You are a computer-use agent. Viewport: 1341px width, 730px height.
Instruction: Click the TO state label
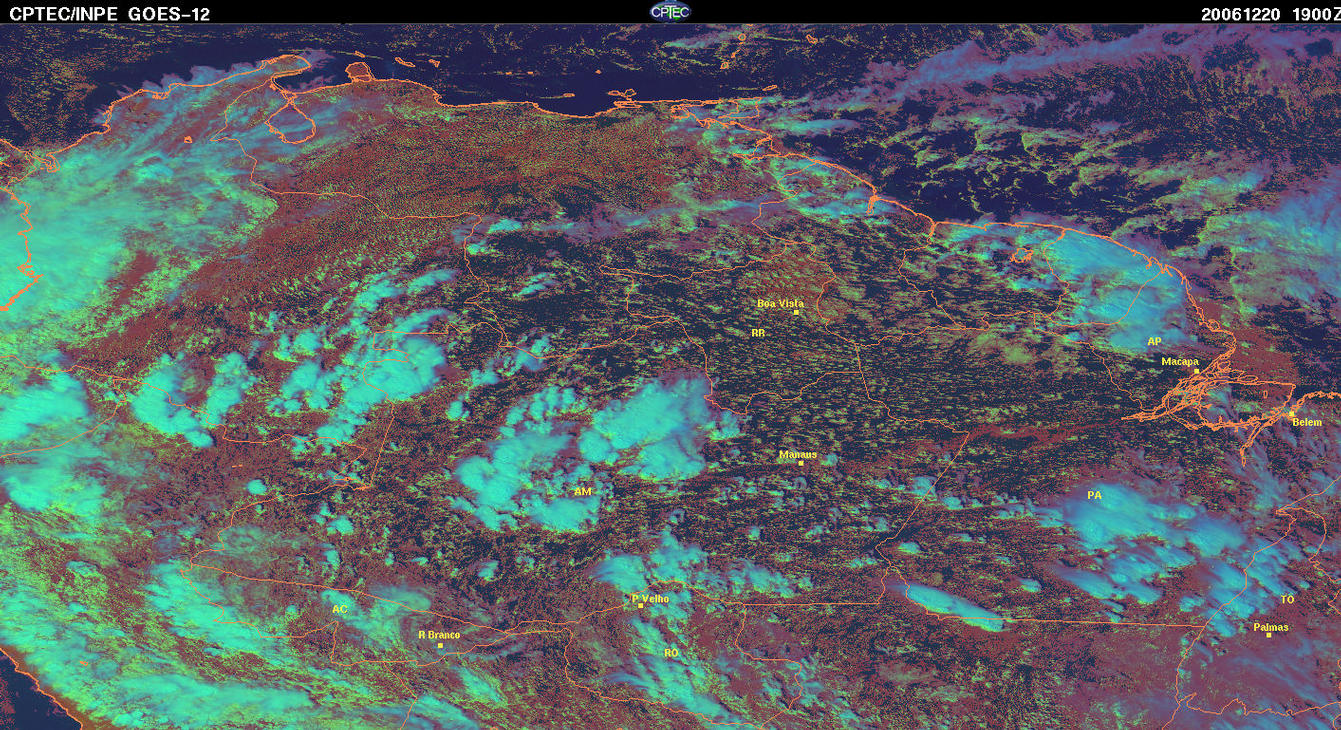tap(1287, 599)
